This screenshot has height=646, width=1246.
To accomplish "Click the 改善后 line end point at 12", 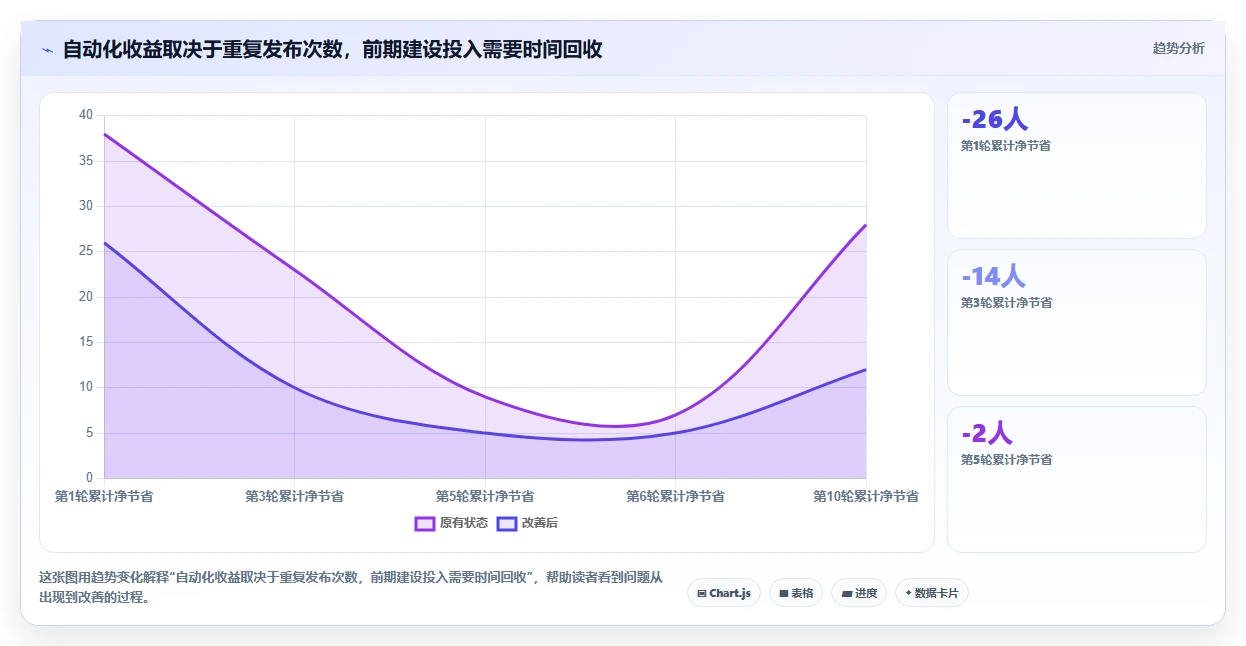I will click(866, 370).
